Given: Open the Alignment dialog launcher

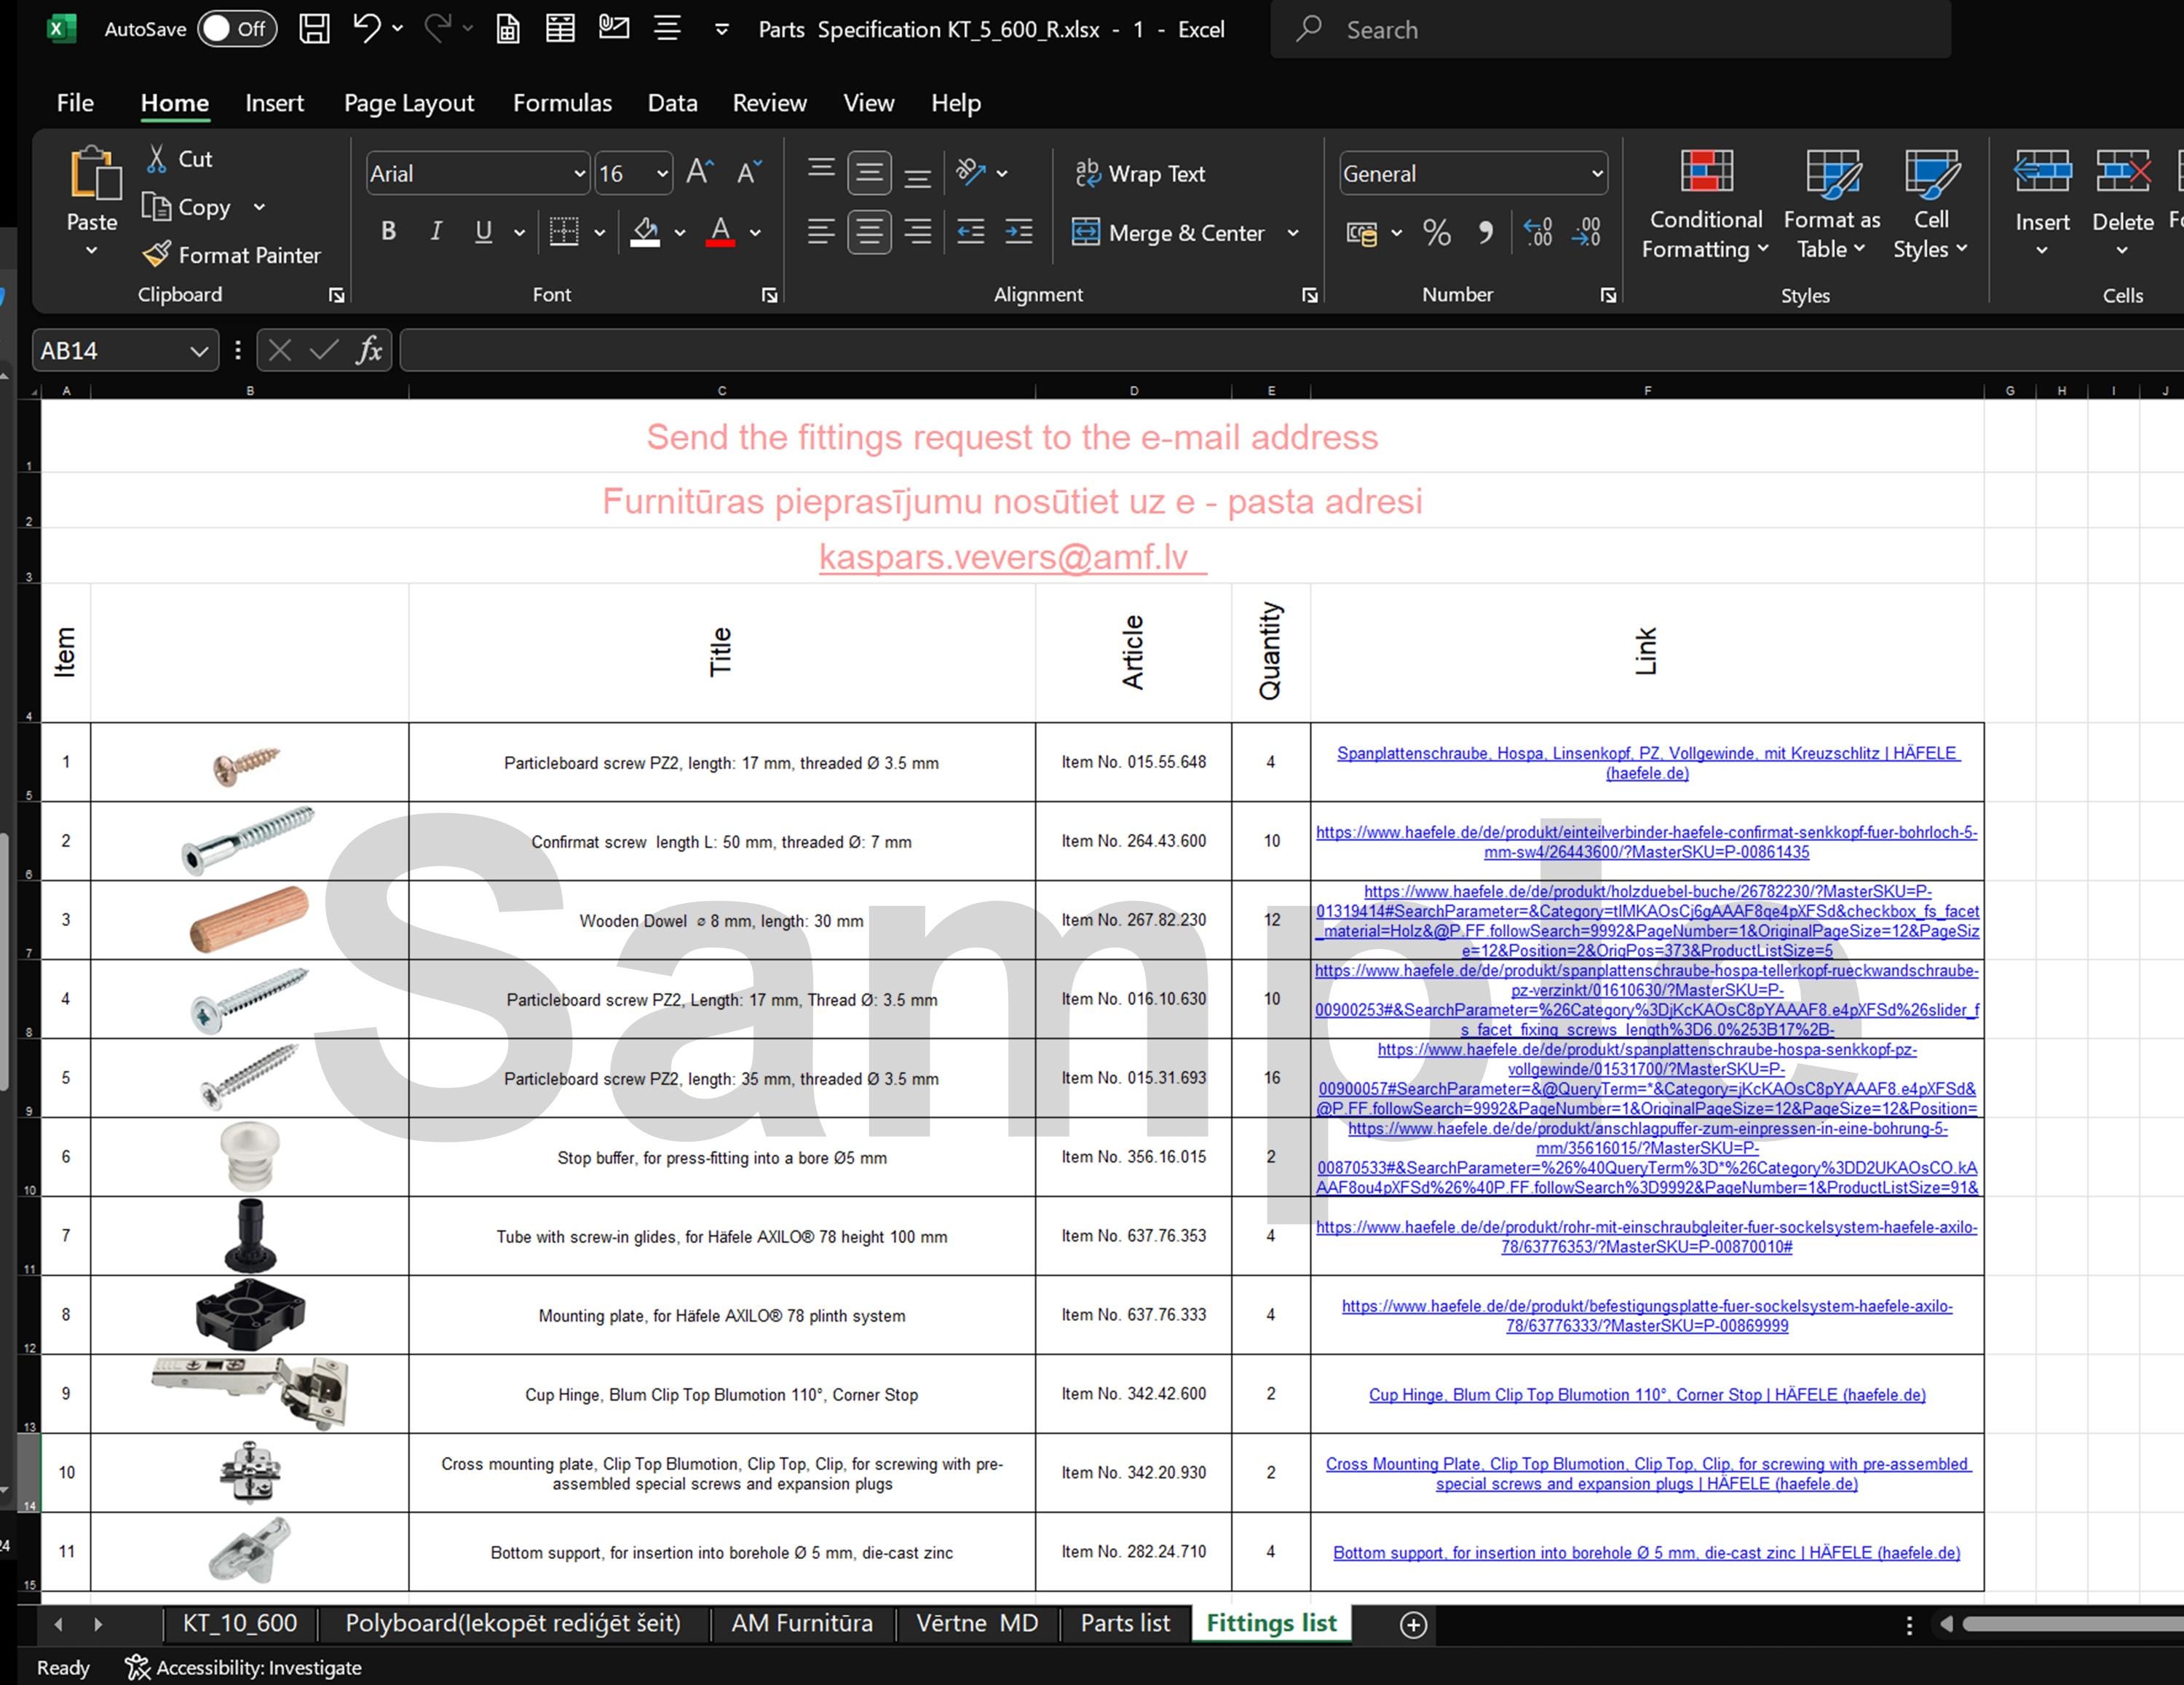Looking at the screenshot, I should tap(1309, 295).
